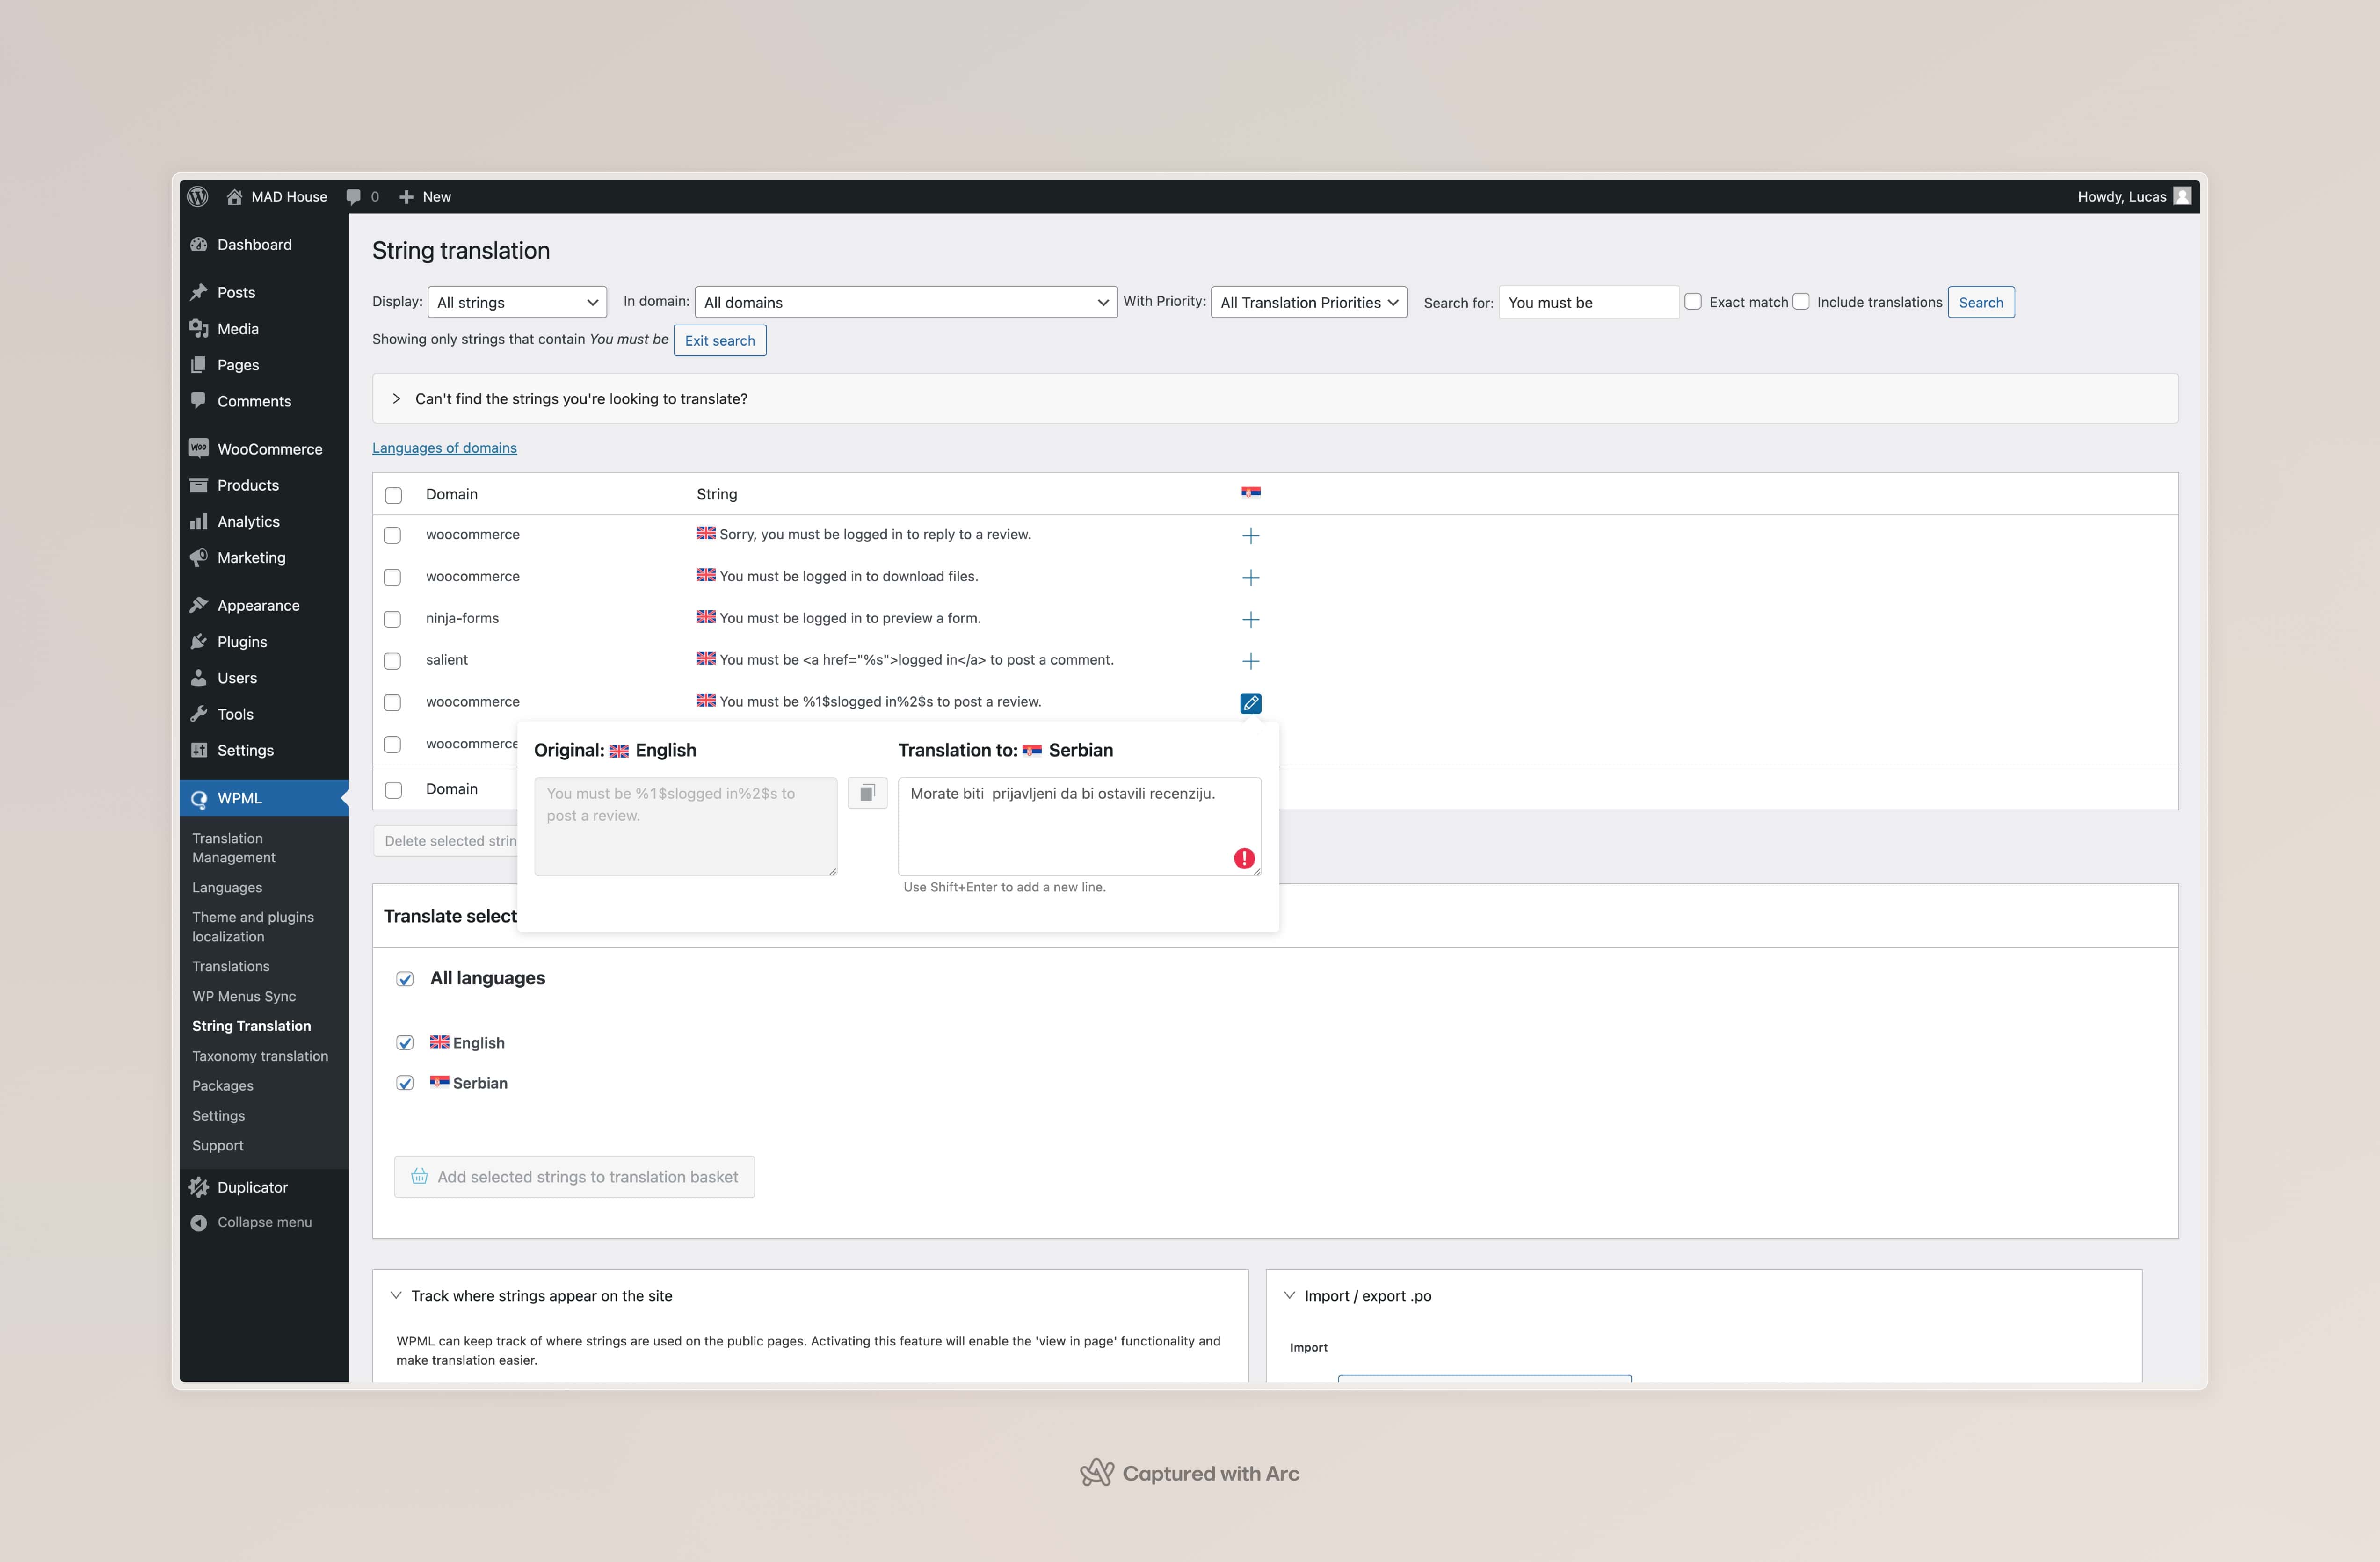Click the Plugins plug icon
2380x1562 pixels.
[198, 641]
